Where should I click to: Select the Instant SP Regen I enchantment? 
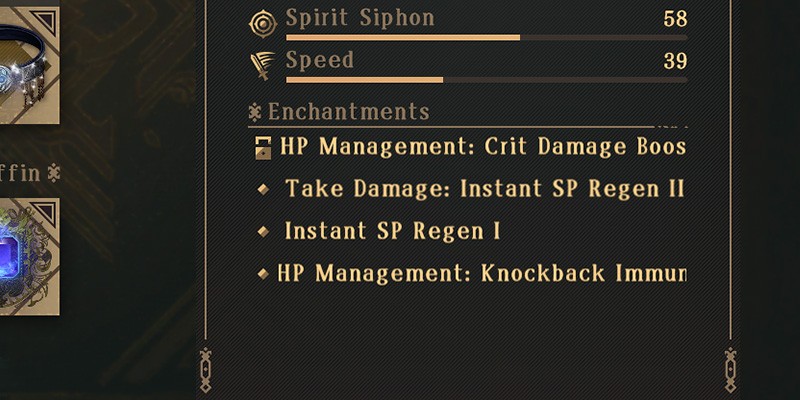(392, 232)
